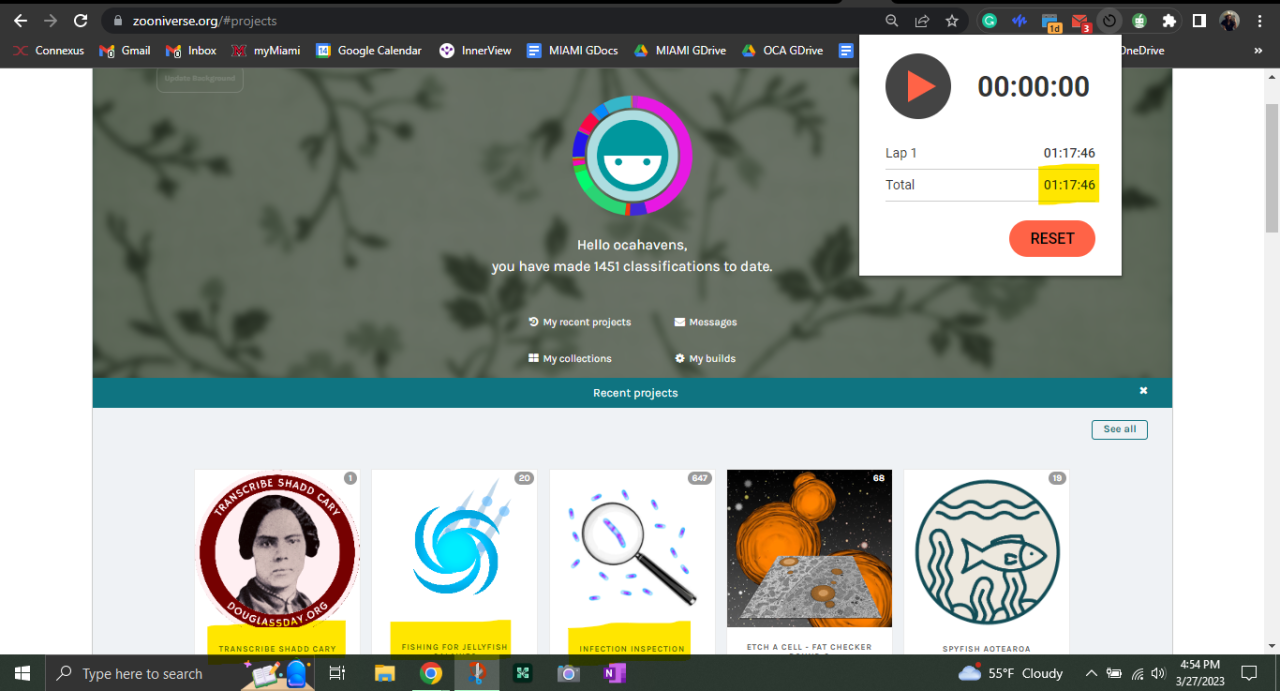This screenshot has width=1280, height=691.
Task: Open My collections
Action: point(570,358)
